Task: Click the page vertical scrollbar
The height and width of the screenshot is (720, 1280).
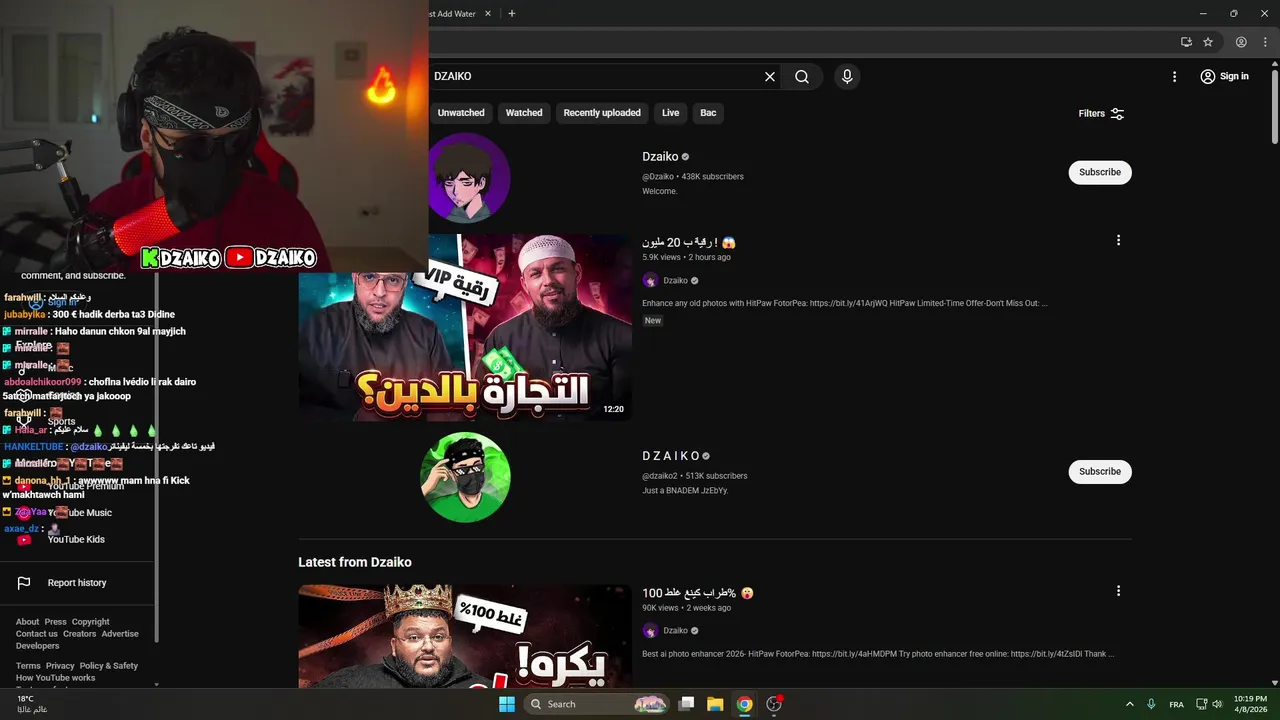Action: tap(1274, 105)
